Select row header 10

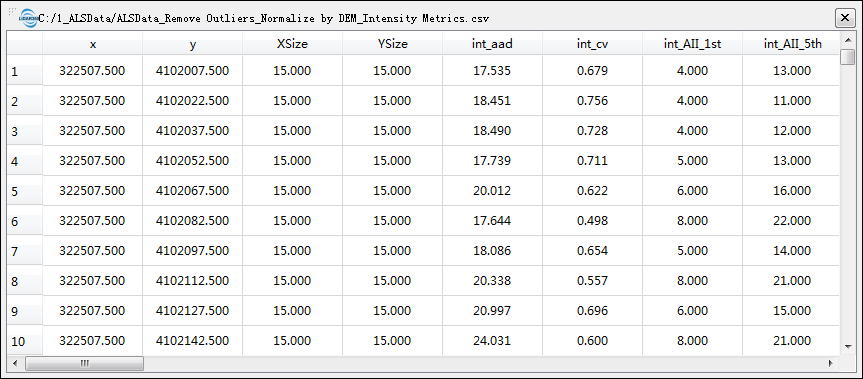point(25,341)
